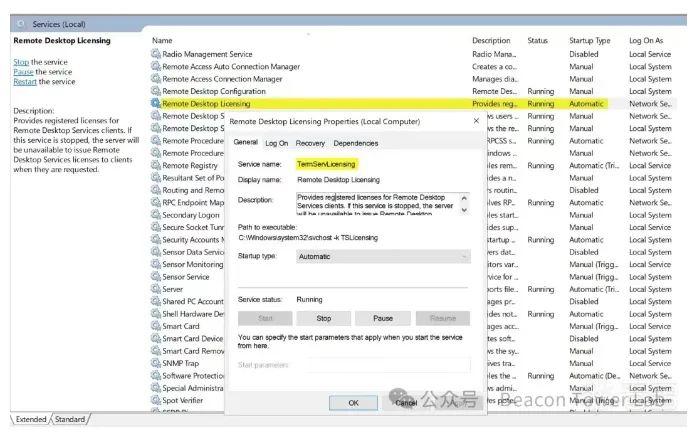The image size is (697, 435).
Task: Click the Sensor Service gear icon
Action: point(156,277)
